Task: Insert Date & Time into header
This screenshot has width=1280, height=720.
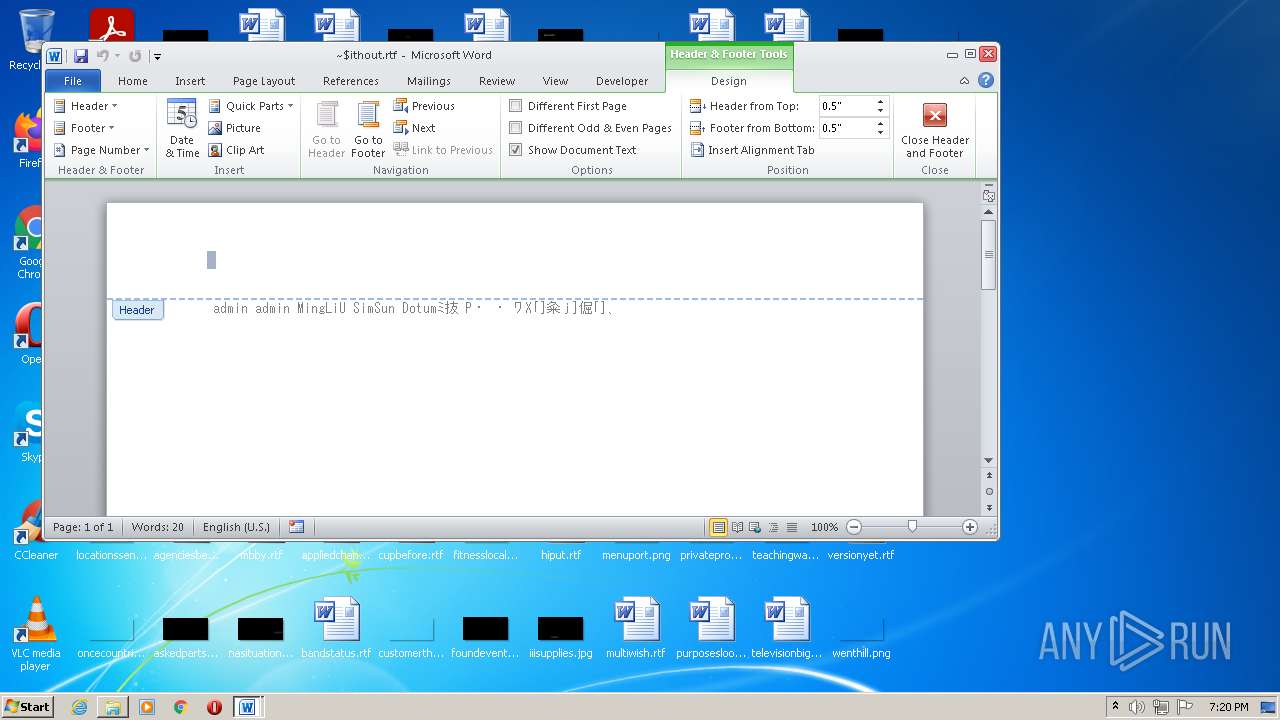Action: (182, 128)
